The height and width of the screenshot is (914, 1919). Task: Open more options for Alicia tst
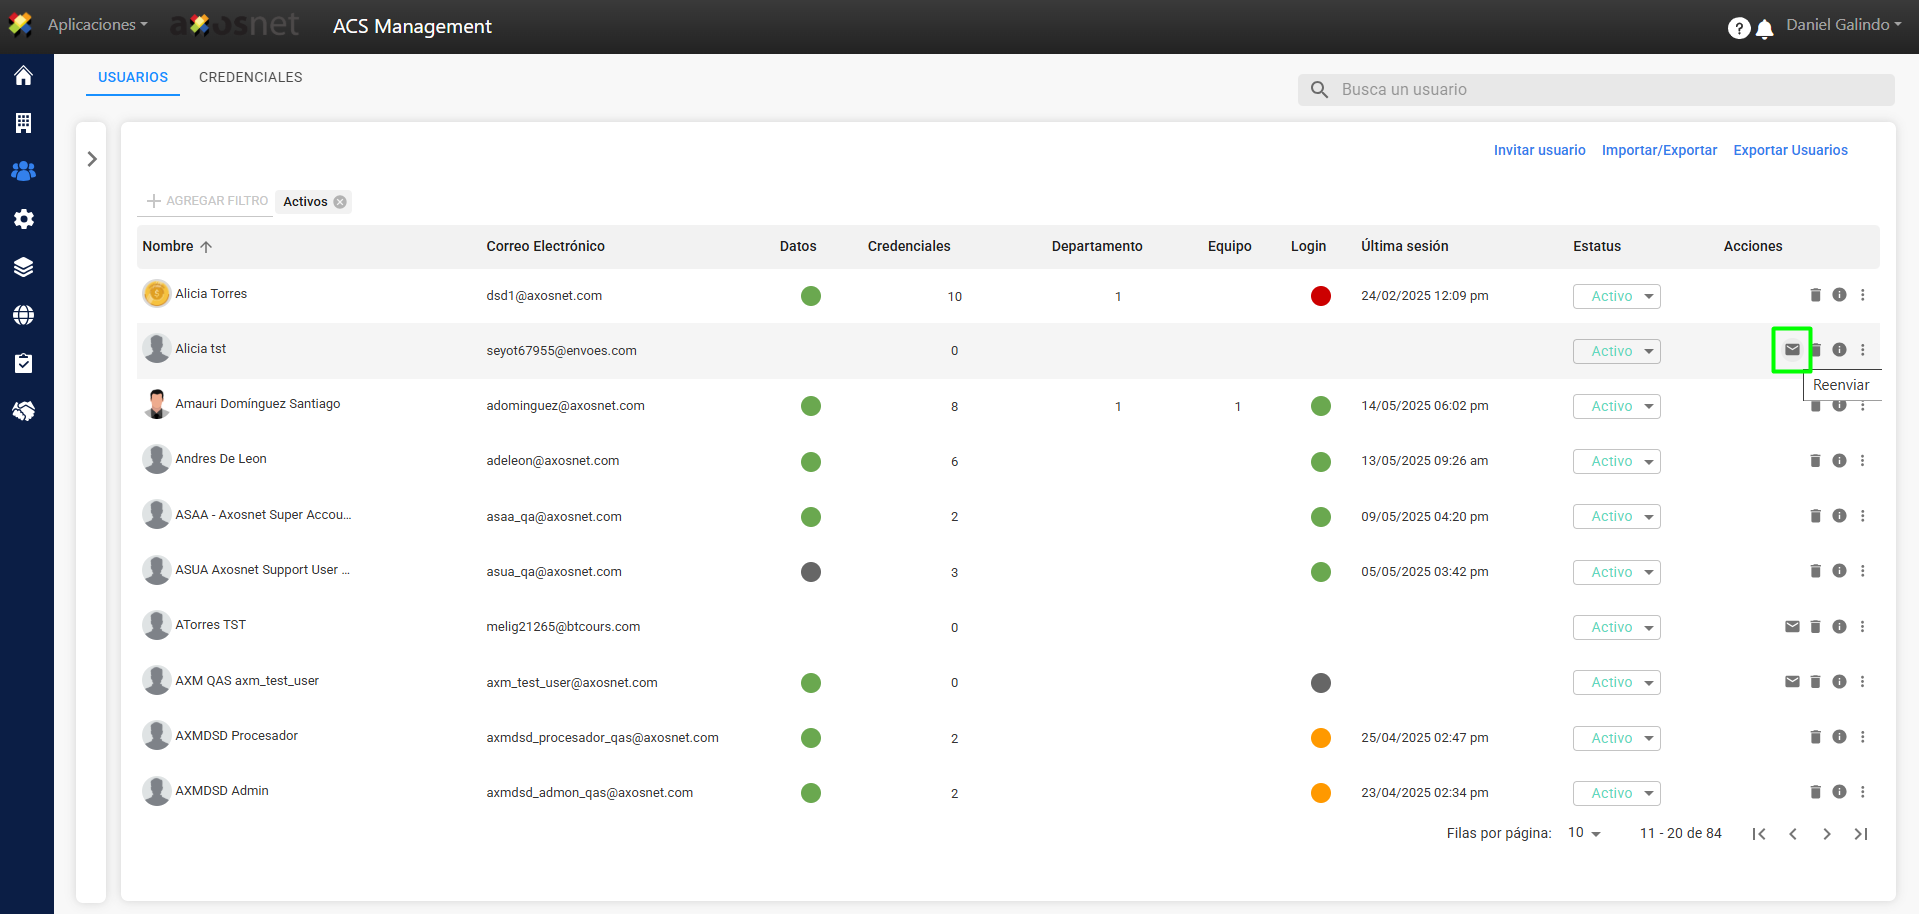(1862, 350)
